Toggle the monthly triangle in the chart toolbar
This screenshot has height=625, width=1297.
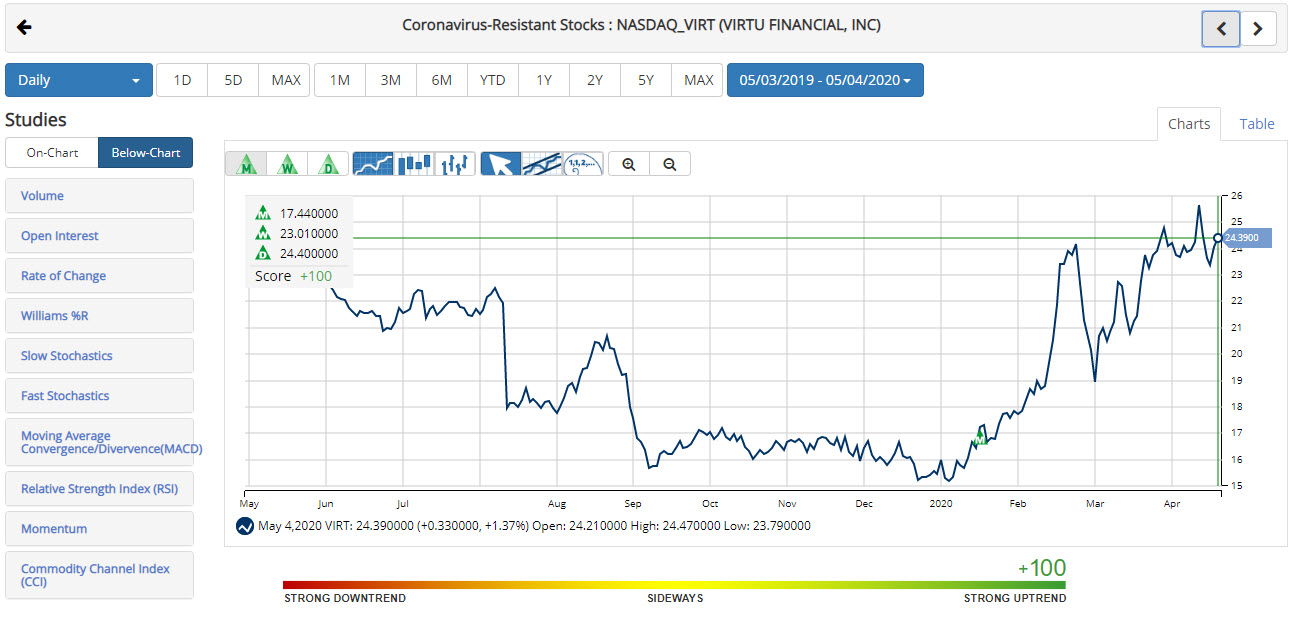click(x=246, y=164)
